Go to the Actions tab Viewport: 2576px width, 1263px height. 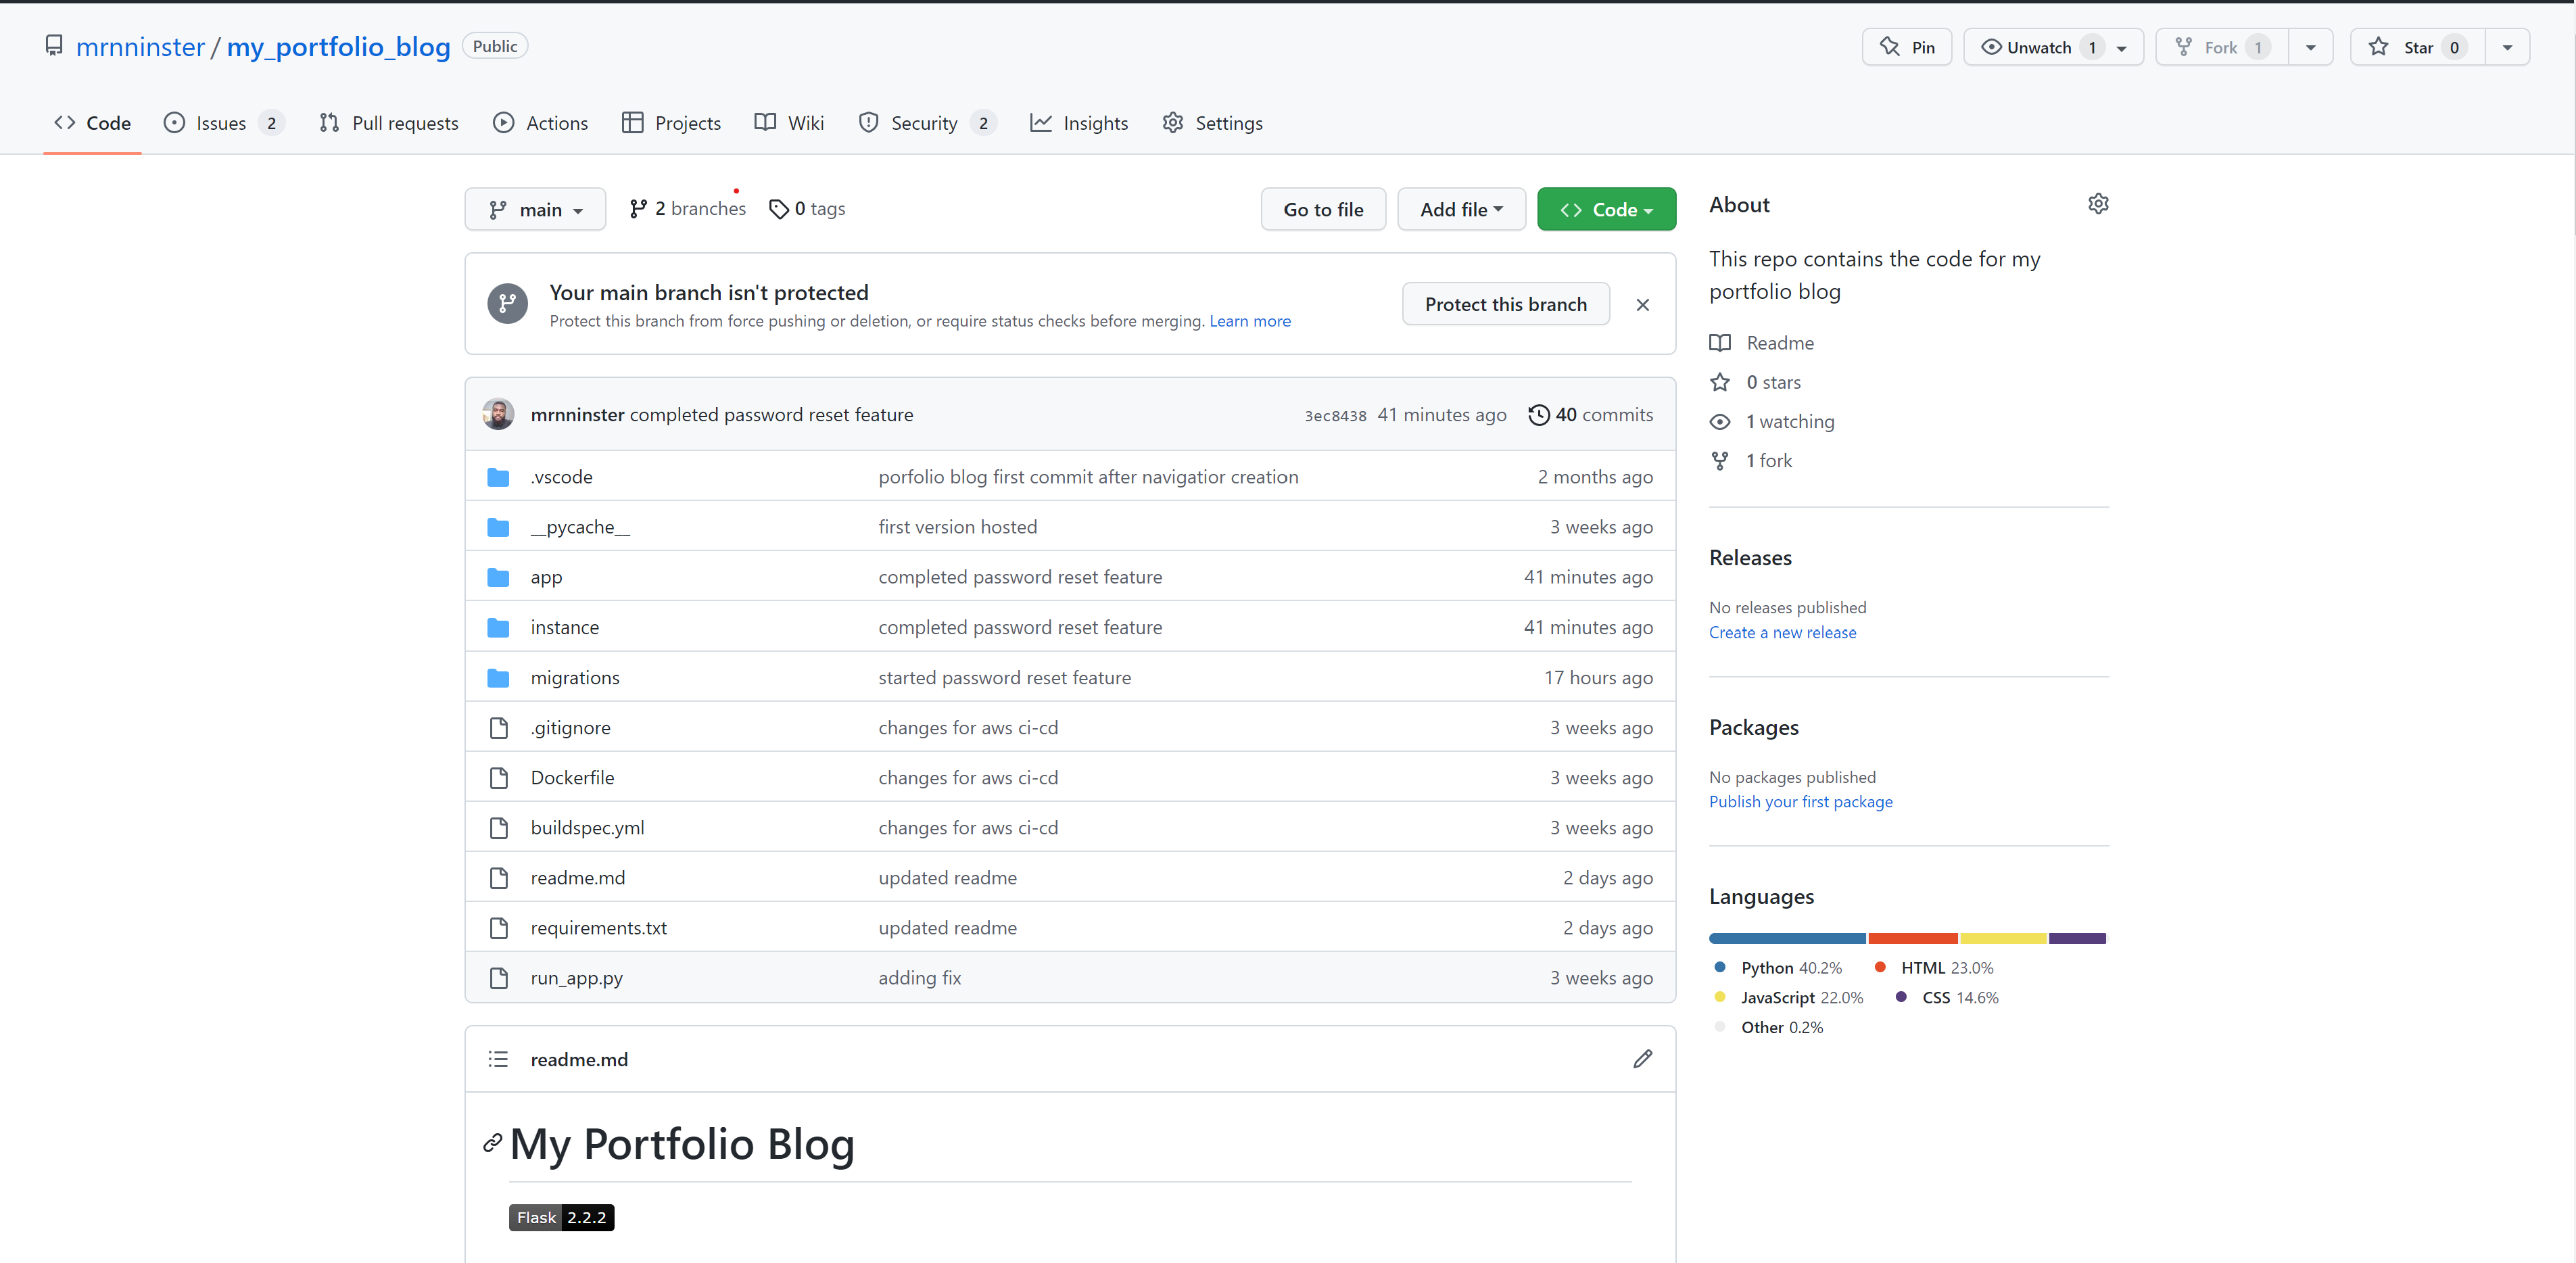pos(540,123)
